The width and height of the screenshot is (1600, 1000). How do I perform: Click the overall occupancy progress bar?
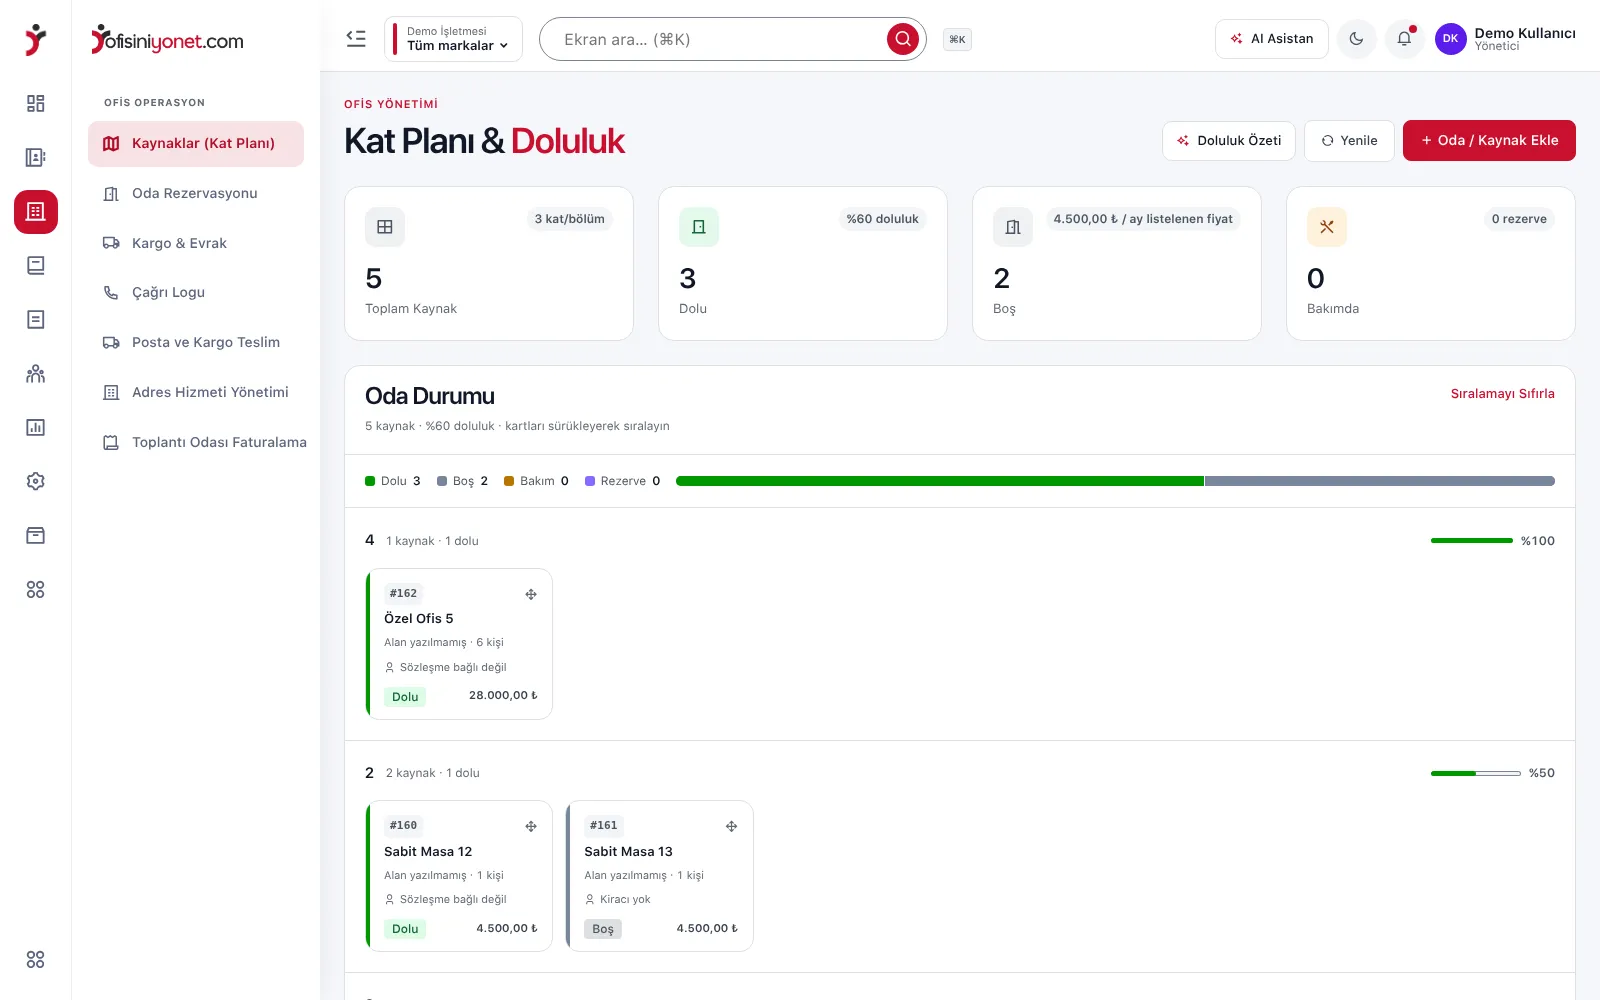tap(1115, 481)
